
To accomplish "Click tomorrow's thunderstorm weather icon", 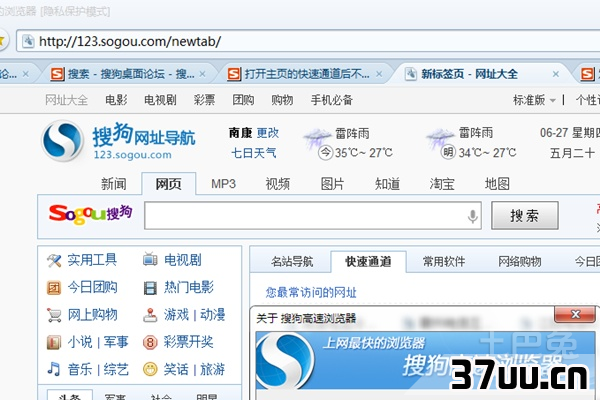I will coord(440,138).
